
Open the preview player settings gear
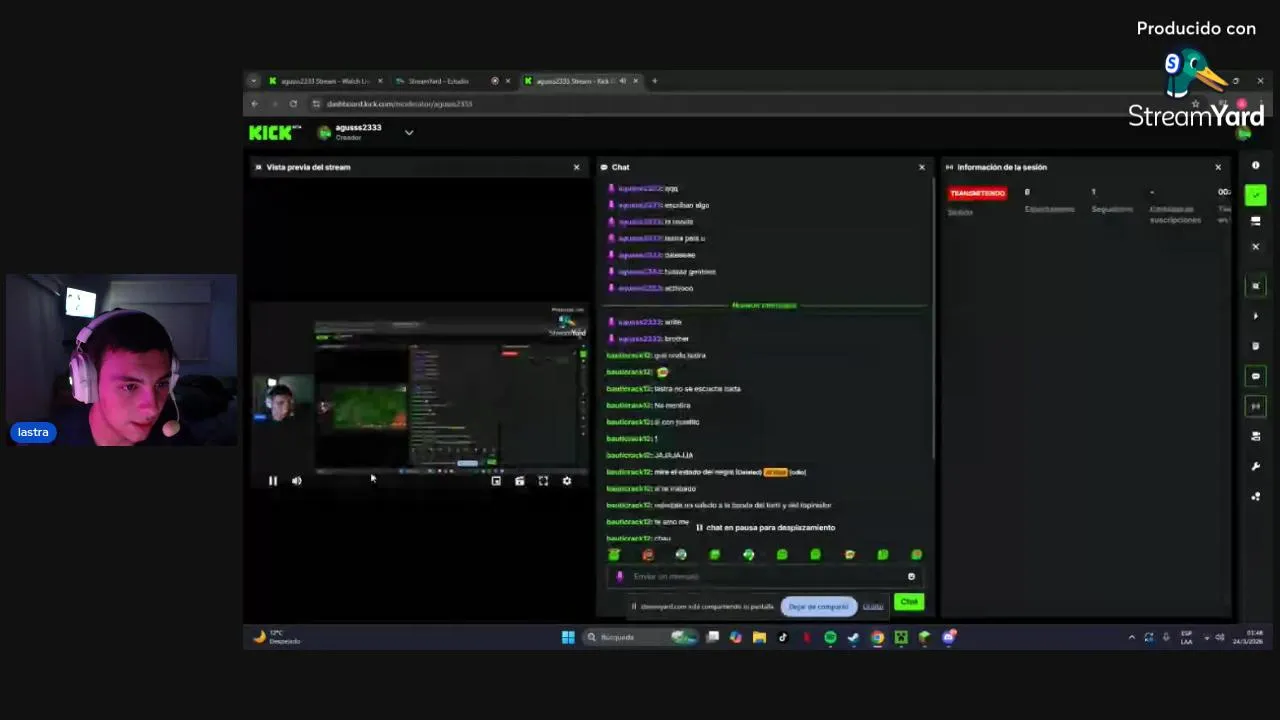[567, 481]
